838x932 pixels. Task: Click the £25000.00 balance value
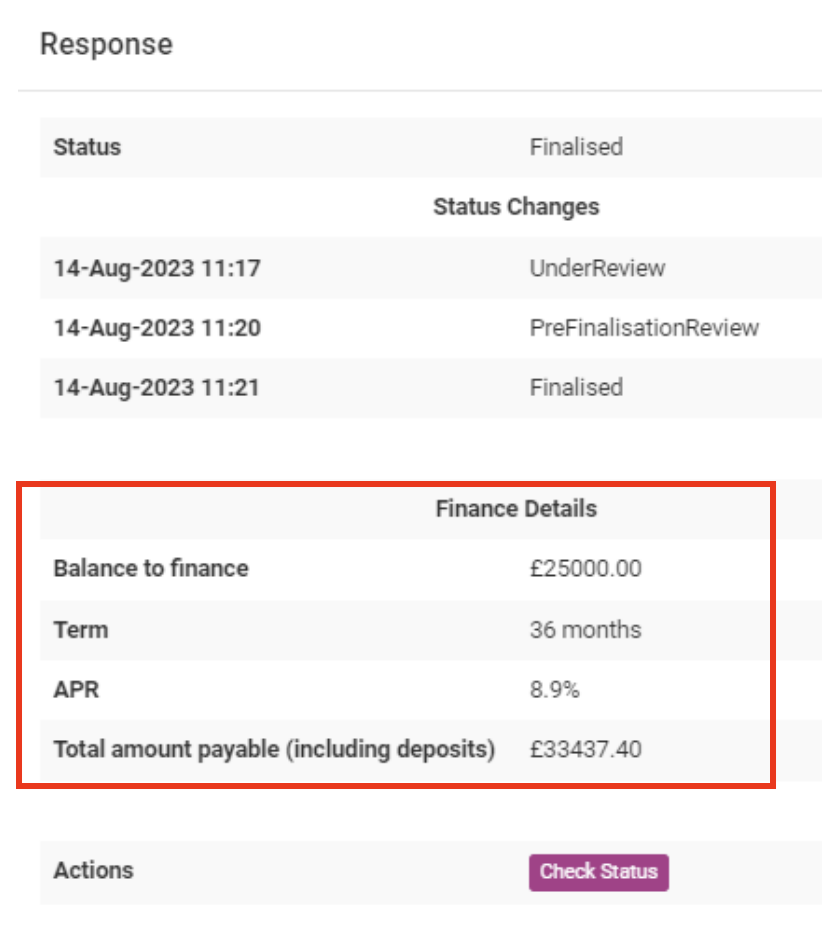pyautogui.click(x=586, y=569)
